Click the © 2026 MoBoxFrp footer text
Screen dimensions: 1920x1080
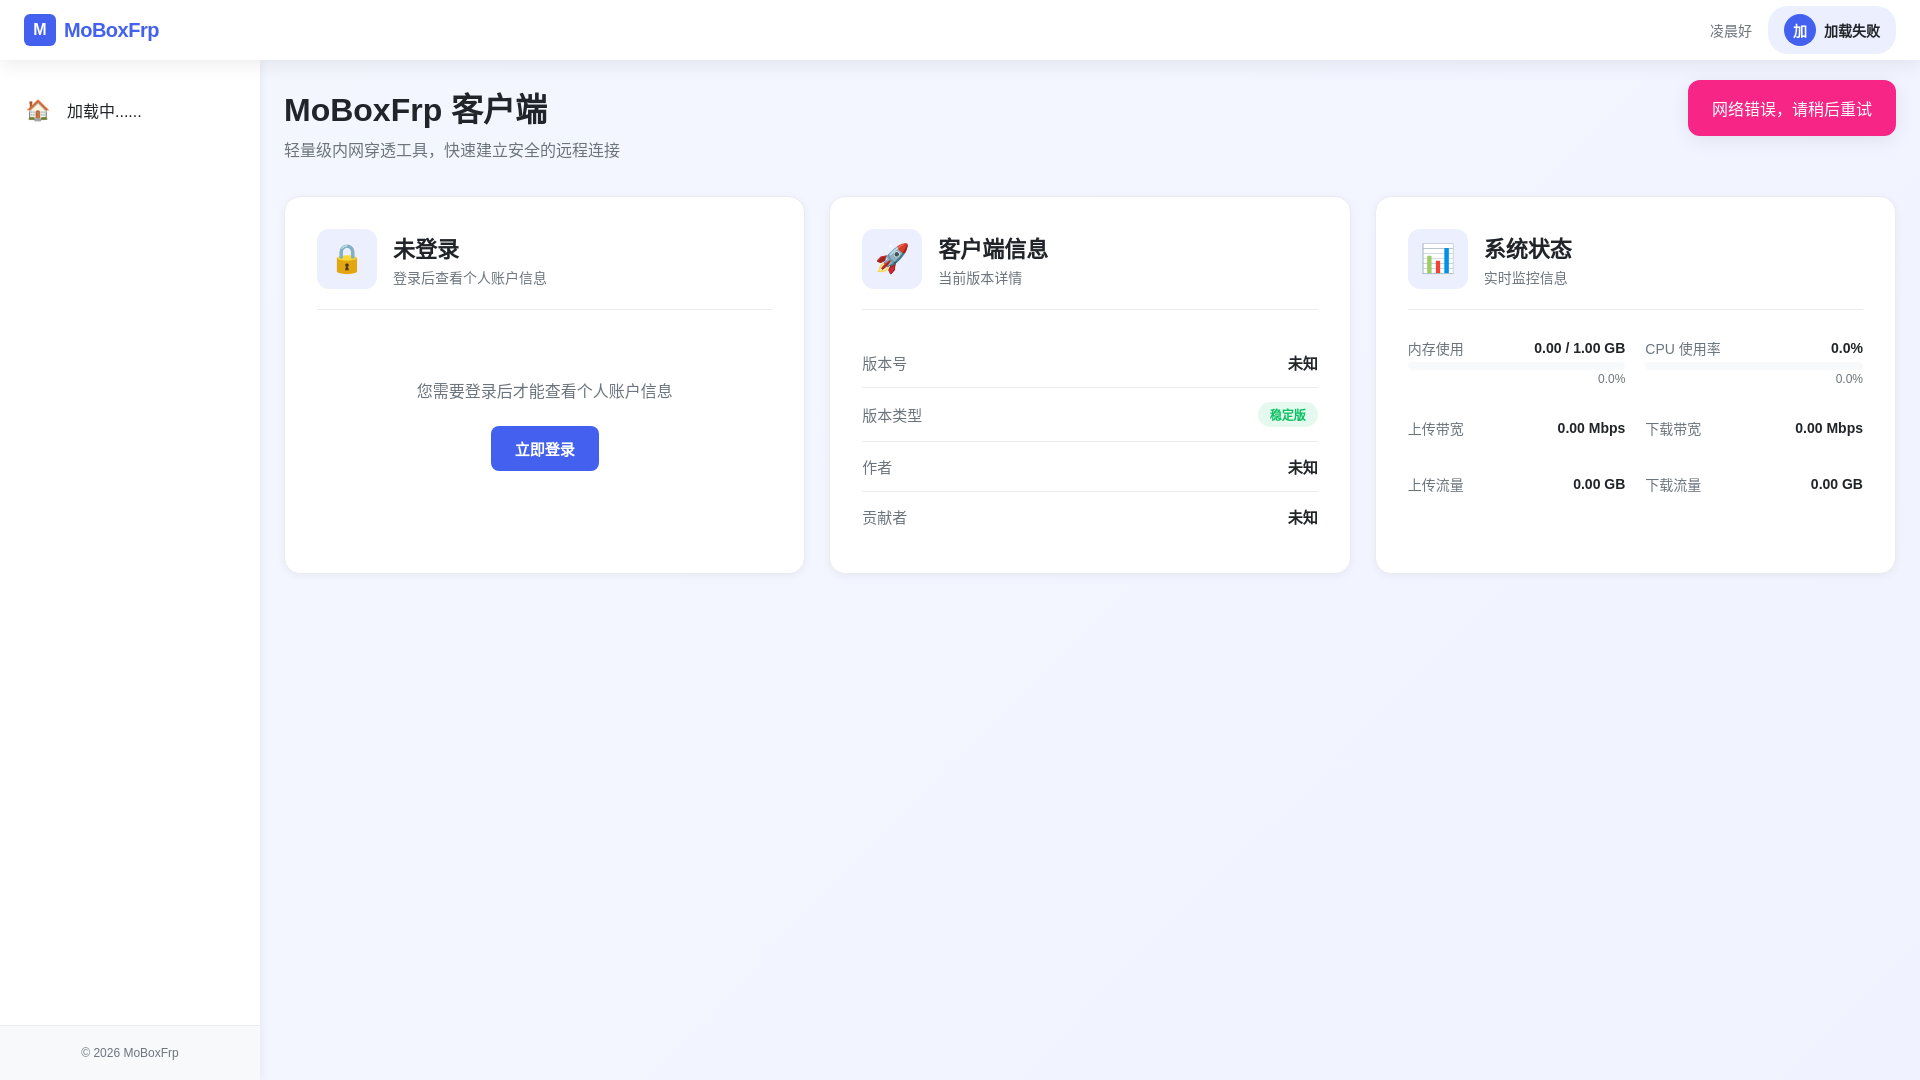pos(130,1053)
